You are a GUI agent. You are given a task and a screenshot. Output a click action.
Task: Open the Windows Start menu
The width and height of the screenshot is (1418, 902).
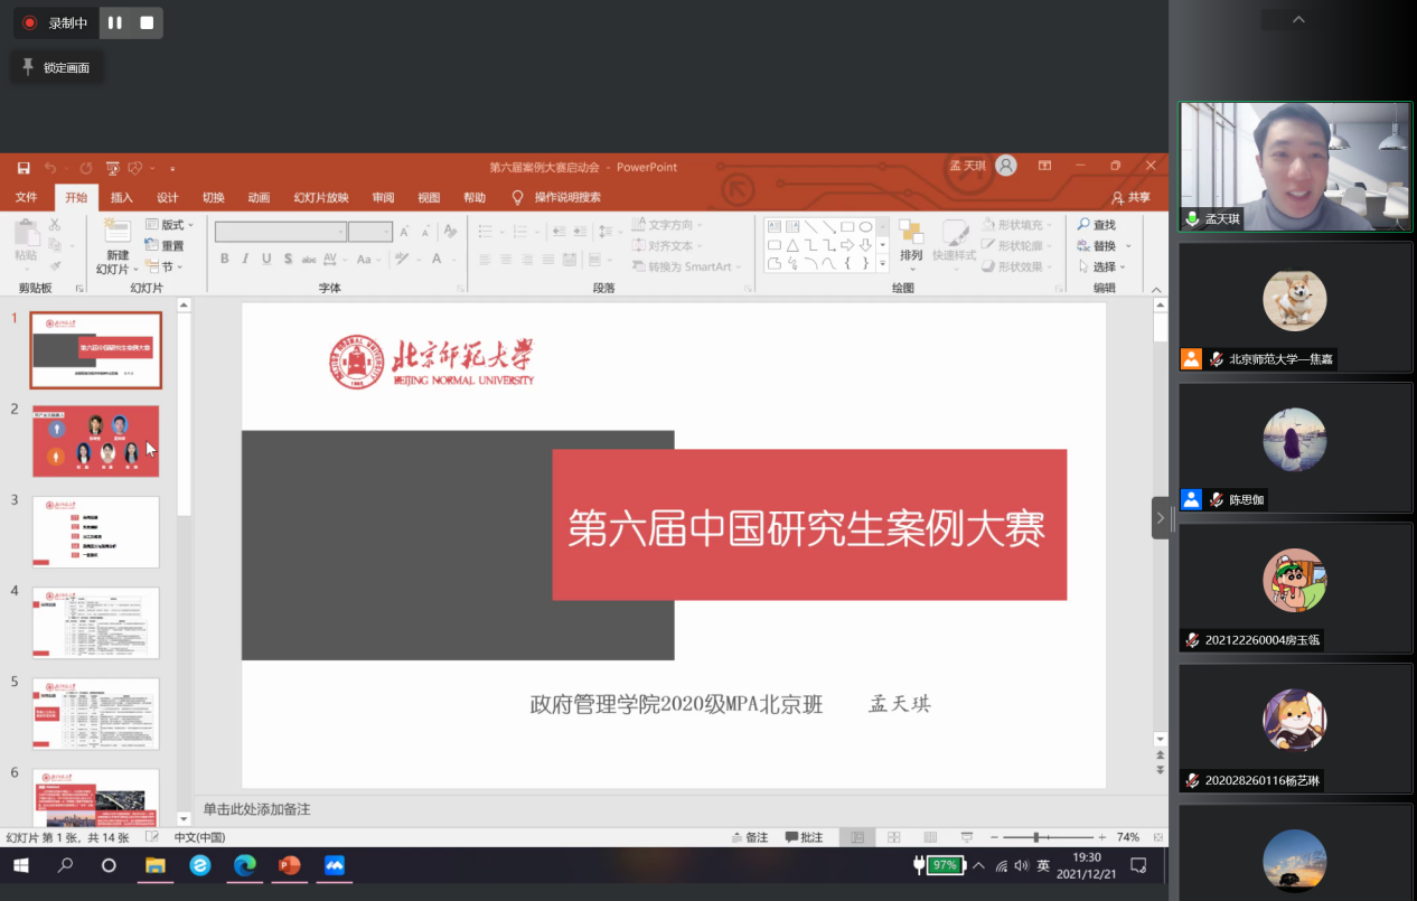[x=21, y=866]
